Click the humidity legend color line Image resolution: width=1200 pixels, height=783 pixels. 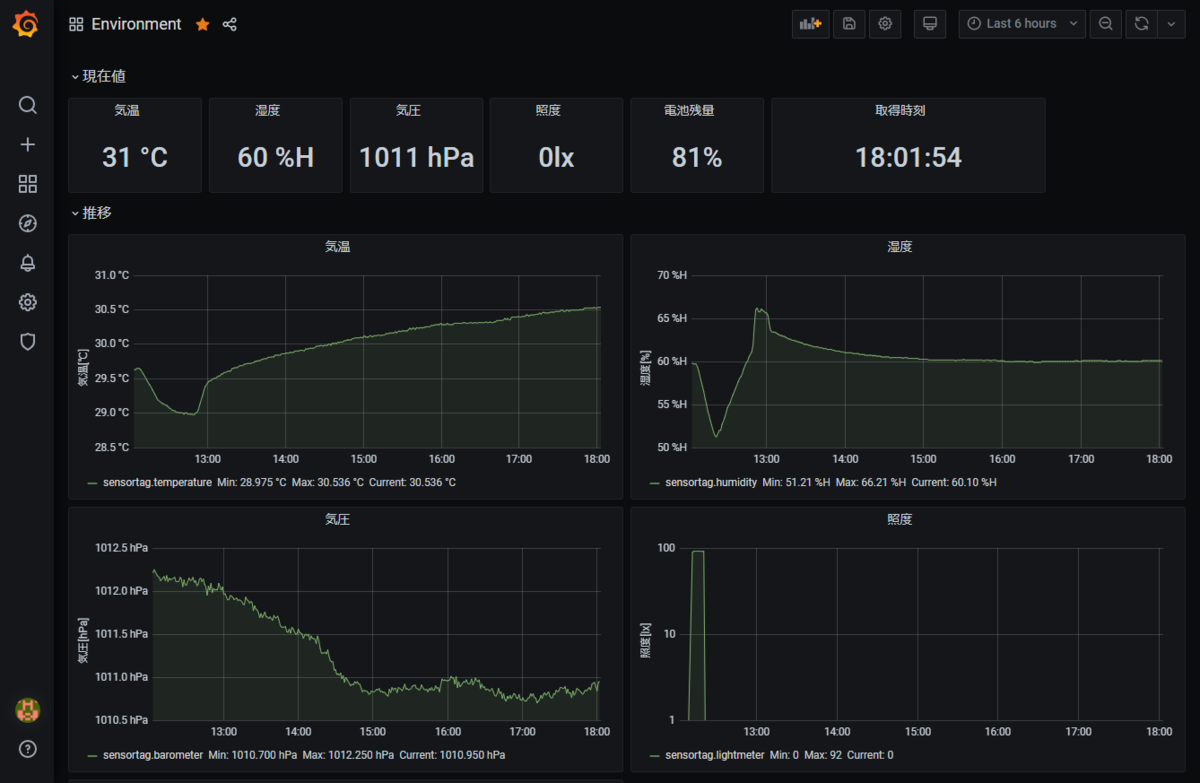tap(655, 483)
